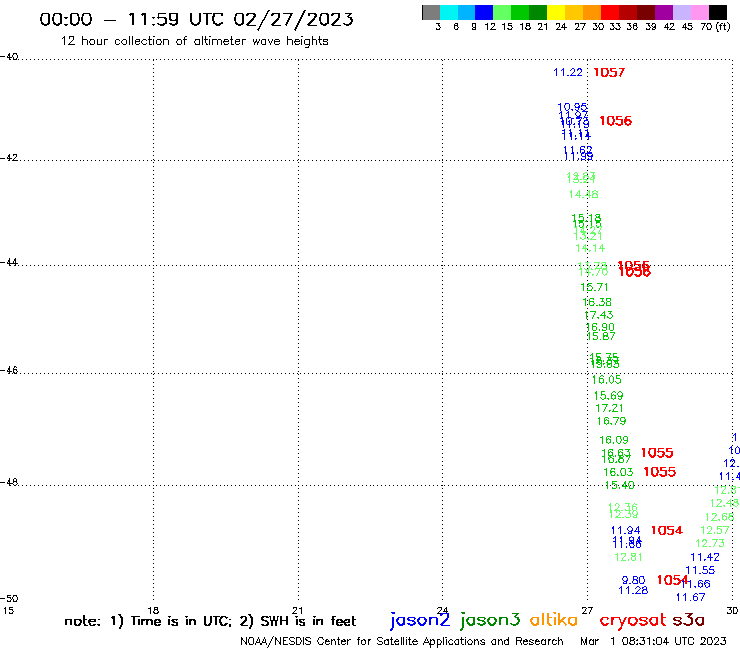Click the red '1055' beside the 16.03 value
740x650 pixels.
click(660, 472)
